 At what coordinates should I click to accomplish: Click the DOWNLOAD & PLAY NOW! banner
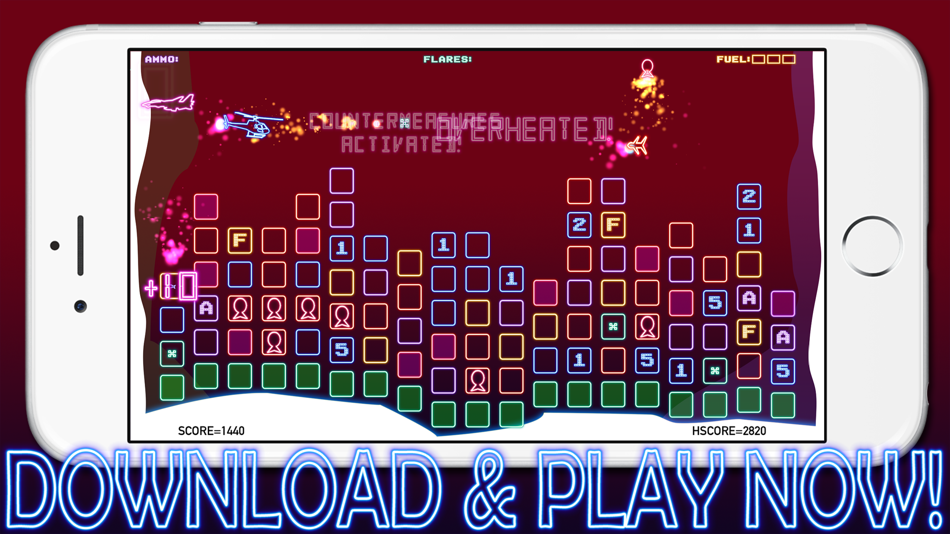point(475,490)
